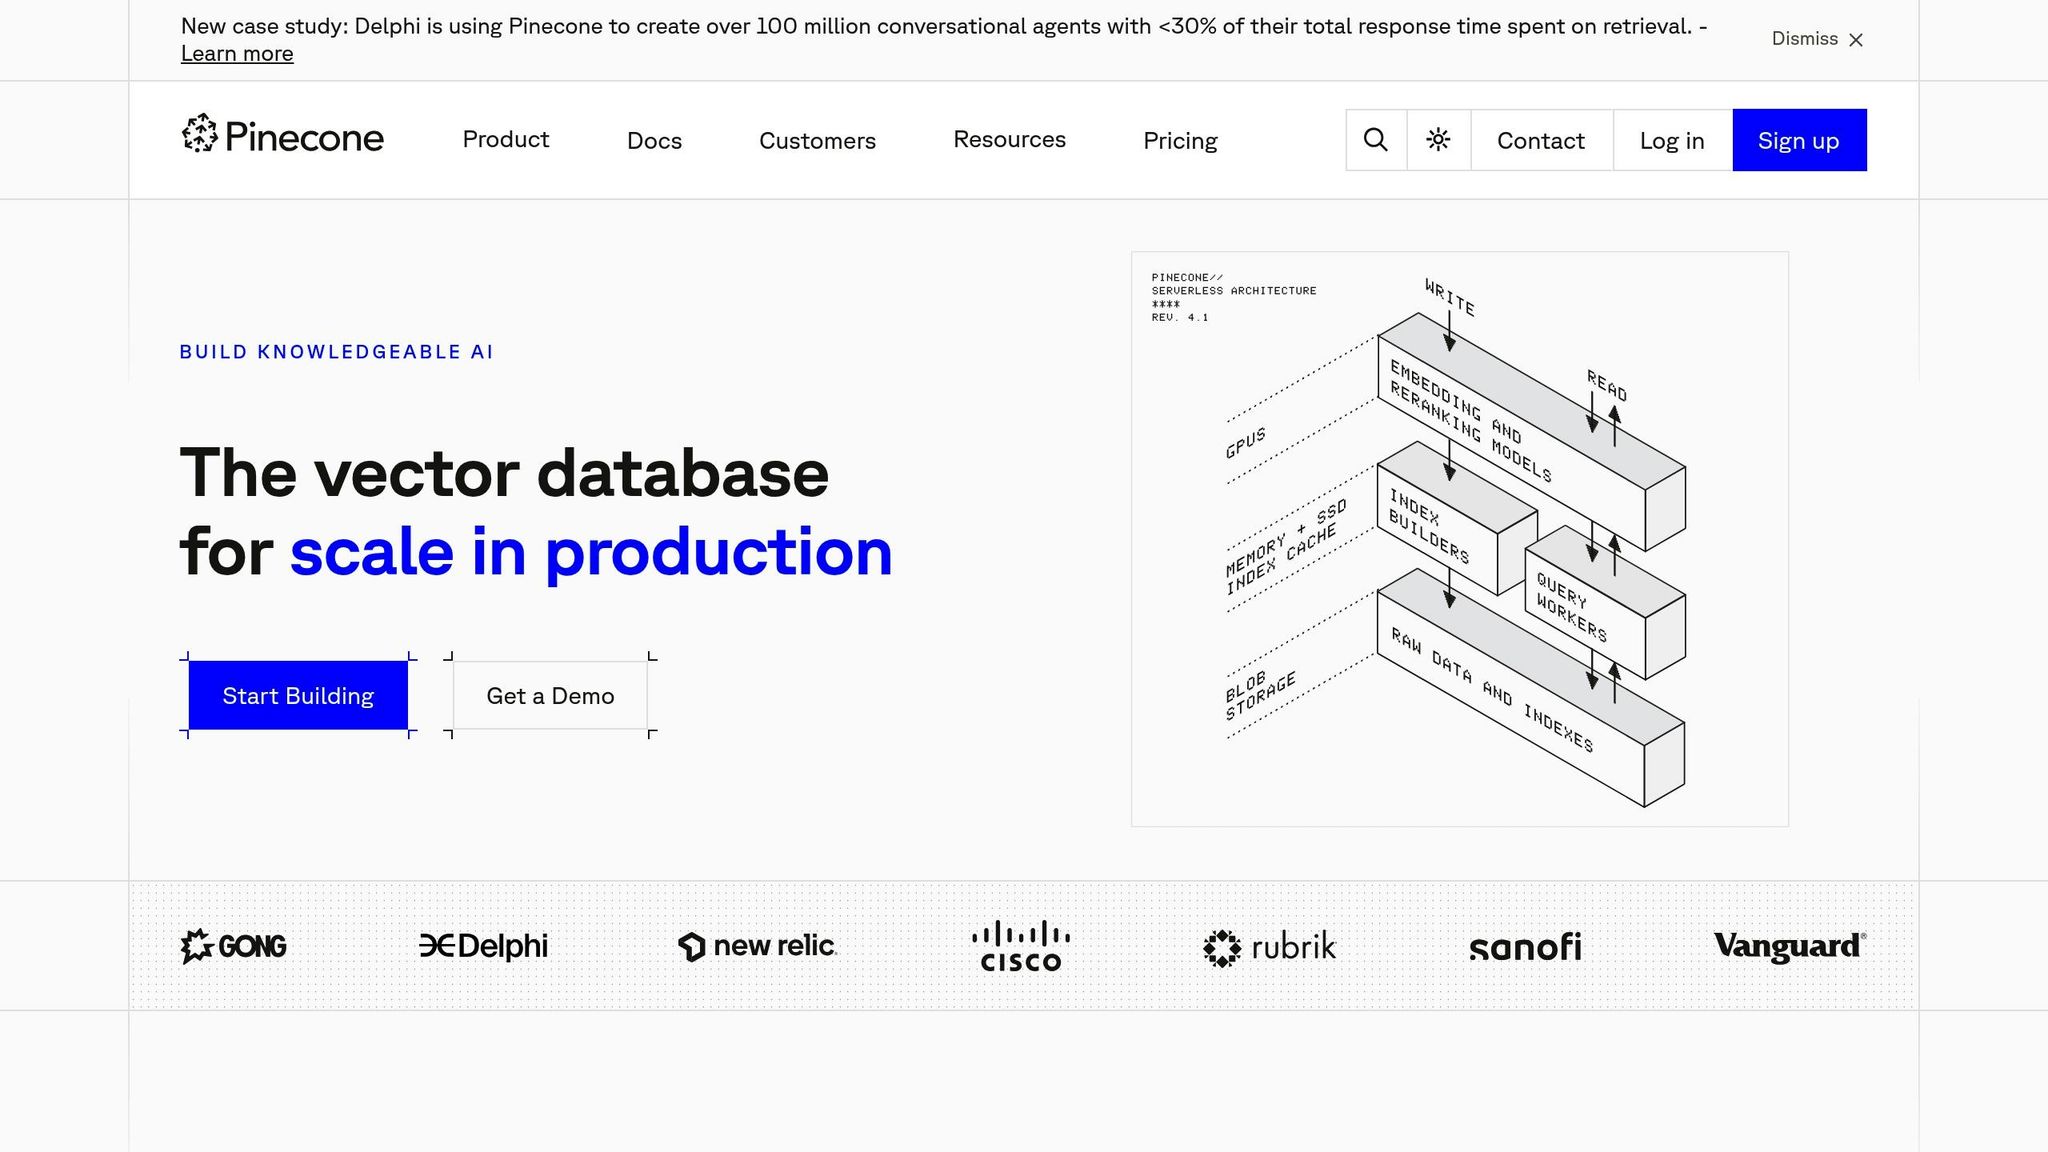Toggle the light/dark theme sun icon
This screenshot has width=2048, height=1152.
[x=1438, y=140]
